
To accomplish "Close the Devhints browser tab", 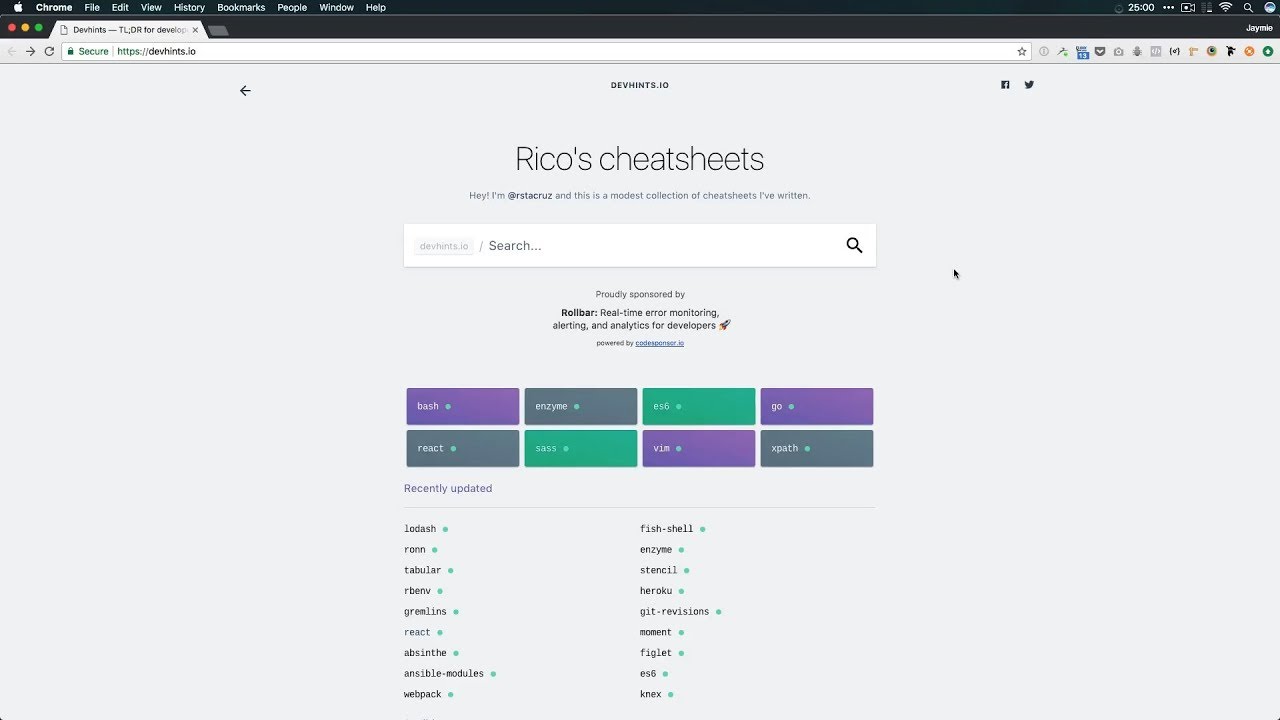I will (195, 30).
